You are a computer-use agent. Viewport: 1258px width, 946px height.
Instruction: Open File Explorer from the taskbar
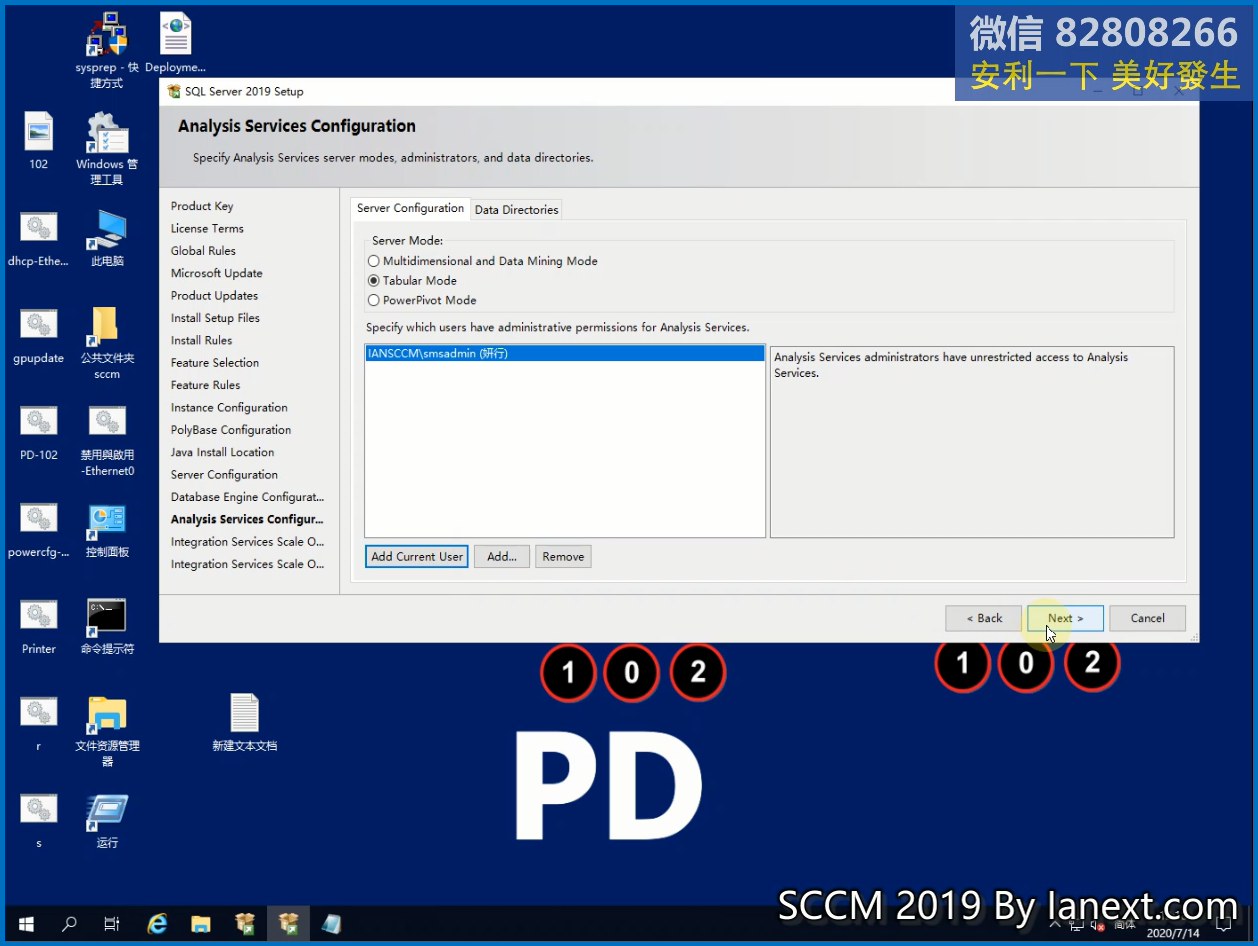pyautogui.click(x=201, y=925)
